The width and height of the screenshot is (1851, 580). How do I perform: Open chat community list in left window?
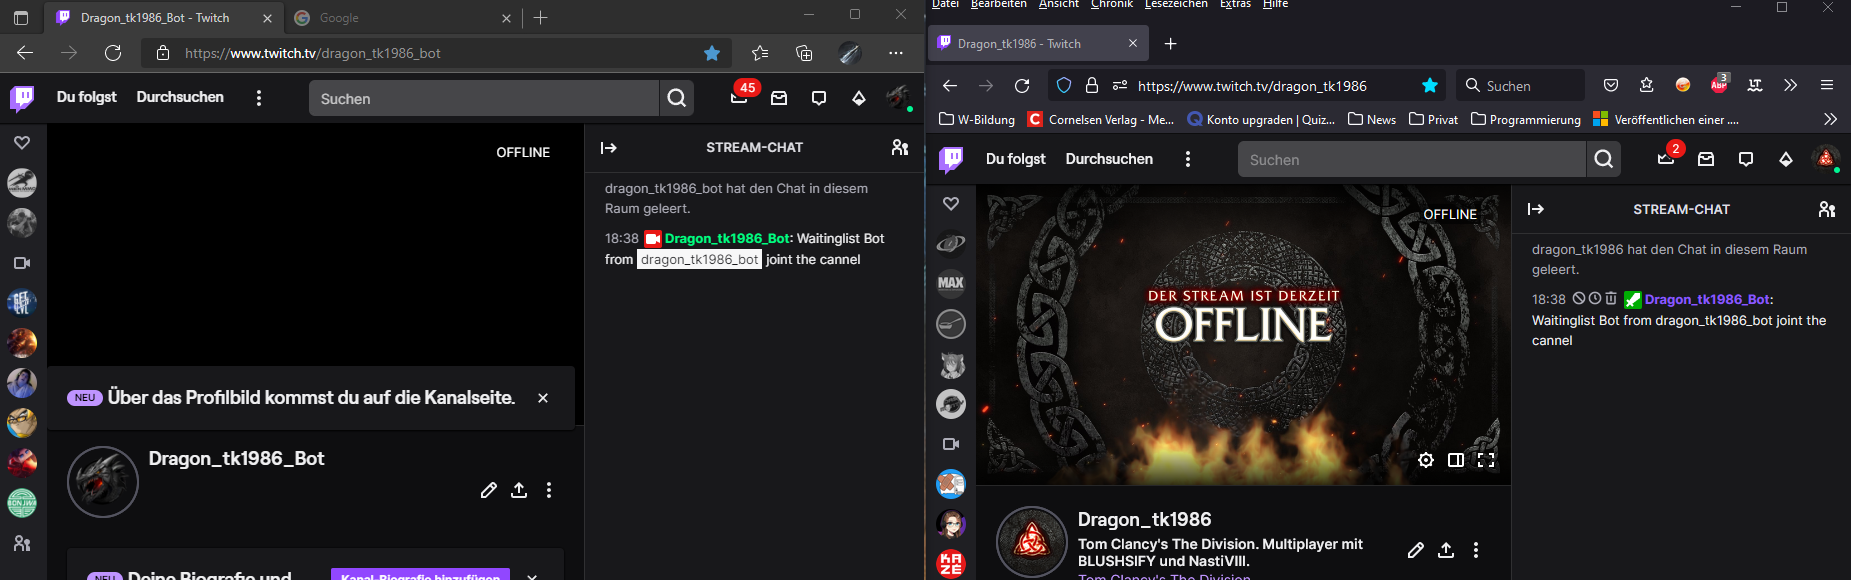point(900,147)
